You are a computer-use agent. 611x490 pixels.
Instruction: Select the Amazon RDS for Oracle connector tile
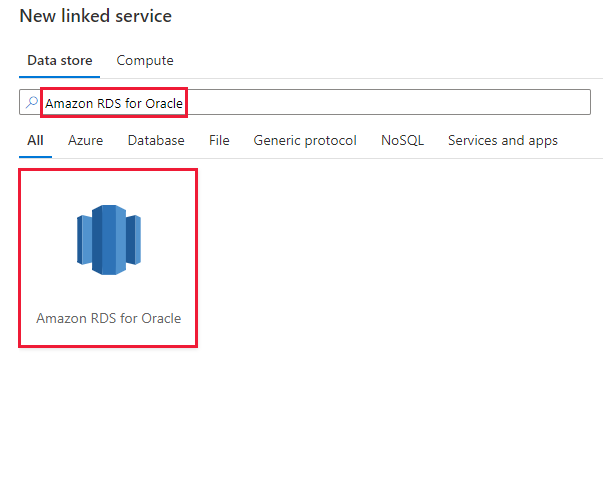pyautogui.click(x=108, y=258)
